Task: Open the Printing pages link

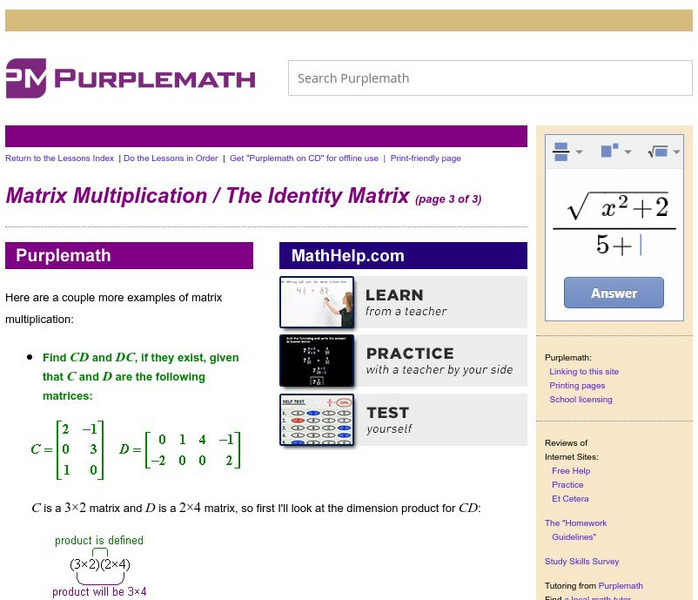Action: [x=577, y=385]
